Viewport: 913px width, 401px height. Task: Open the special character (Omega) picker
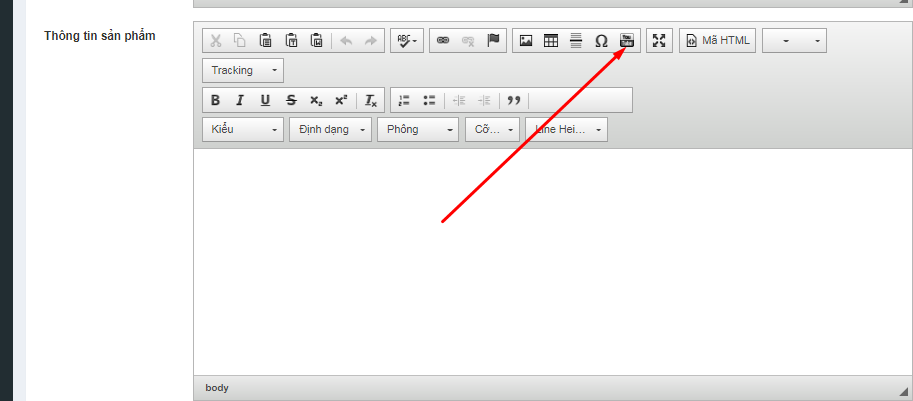pyautogui.click(x=601, y=41)
